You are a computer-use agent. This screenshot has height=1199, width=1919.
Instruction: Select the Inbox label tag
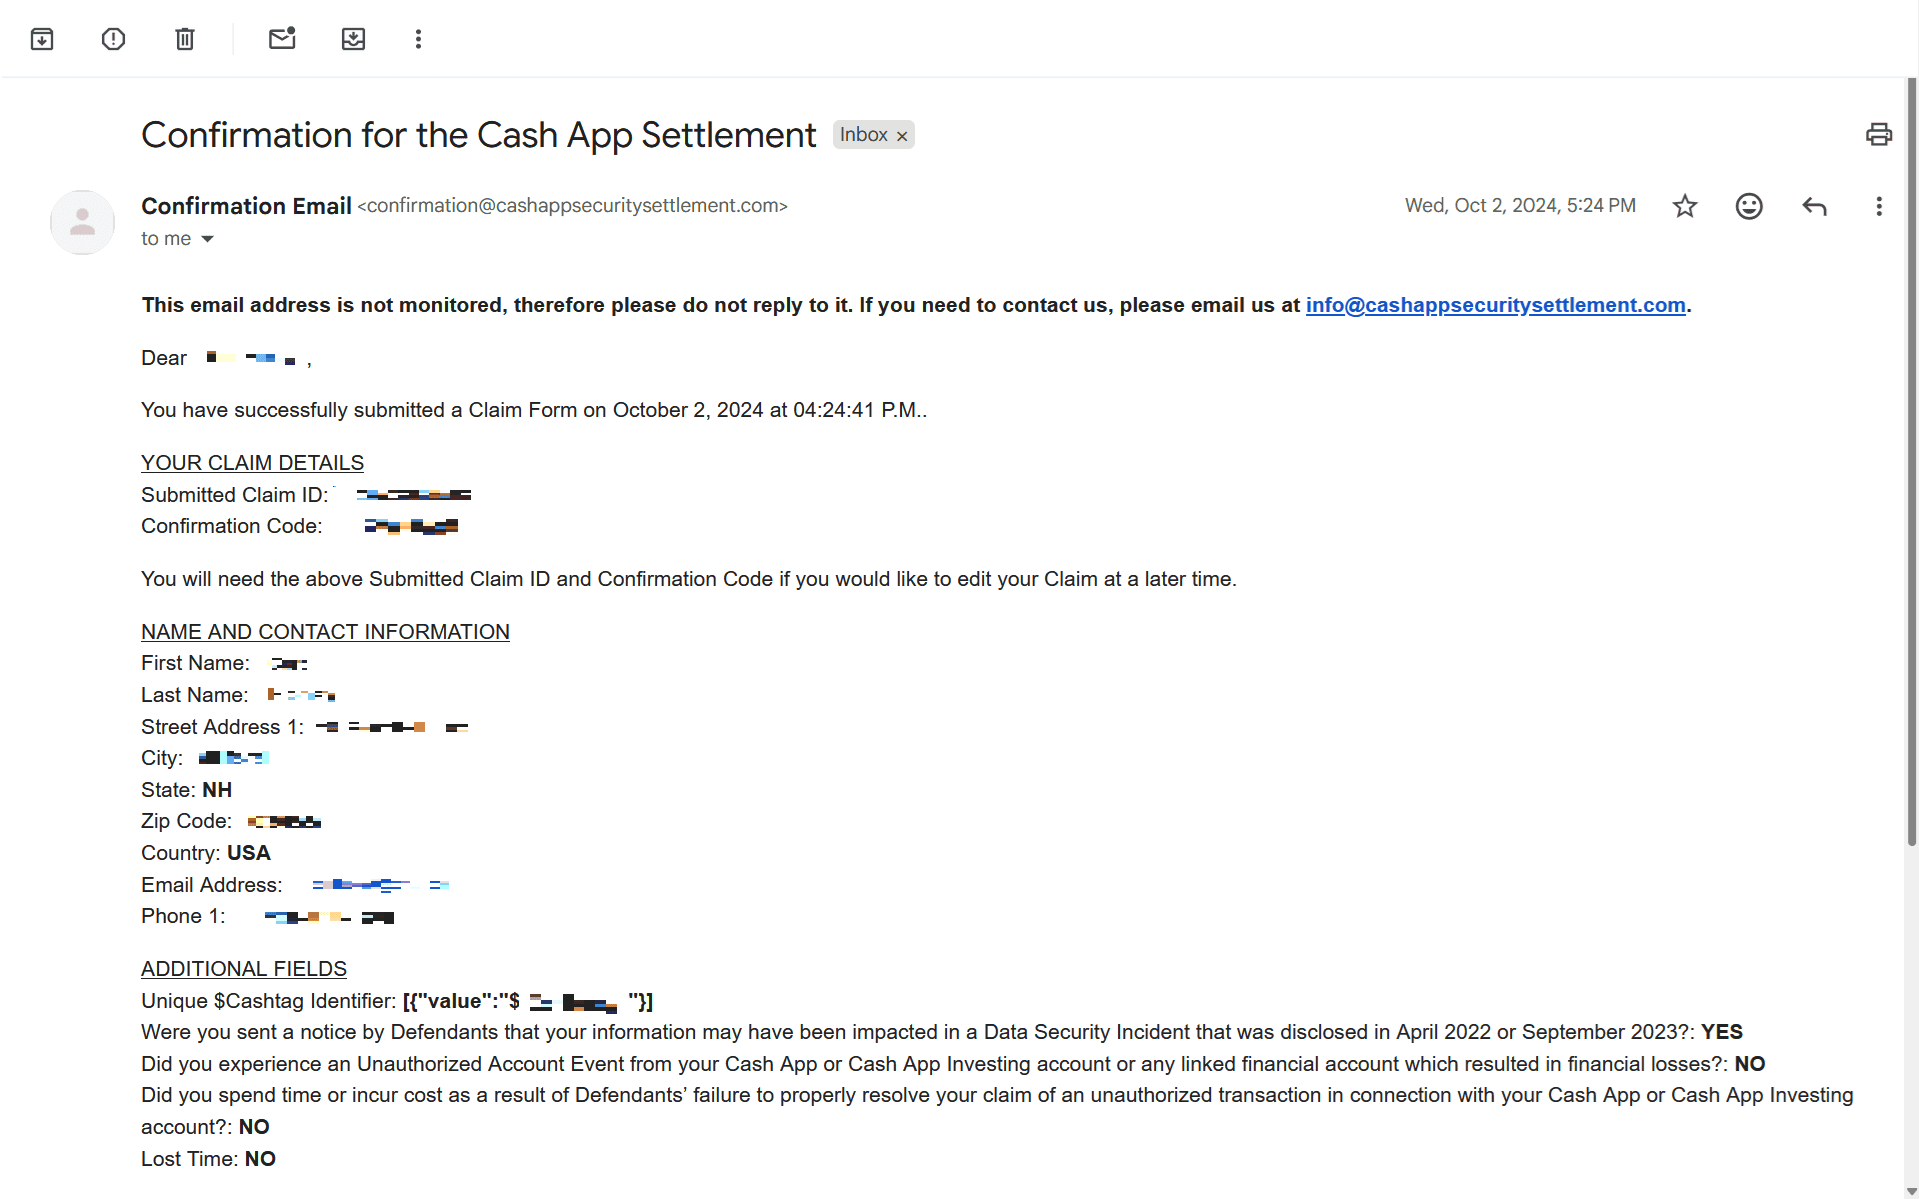coord(863,134)
